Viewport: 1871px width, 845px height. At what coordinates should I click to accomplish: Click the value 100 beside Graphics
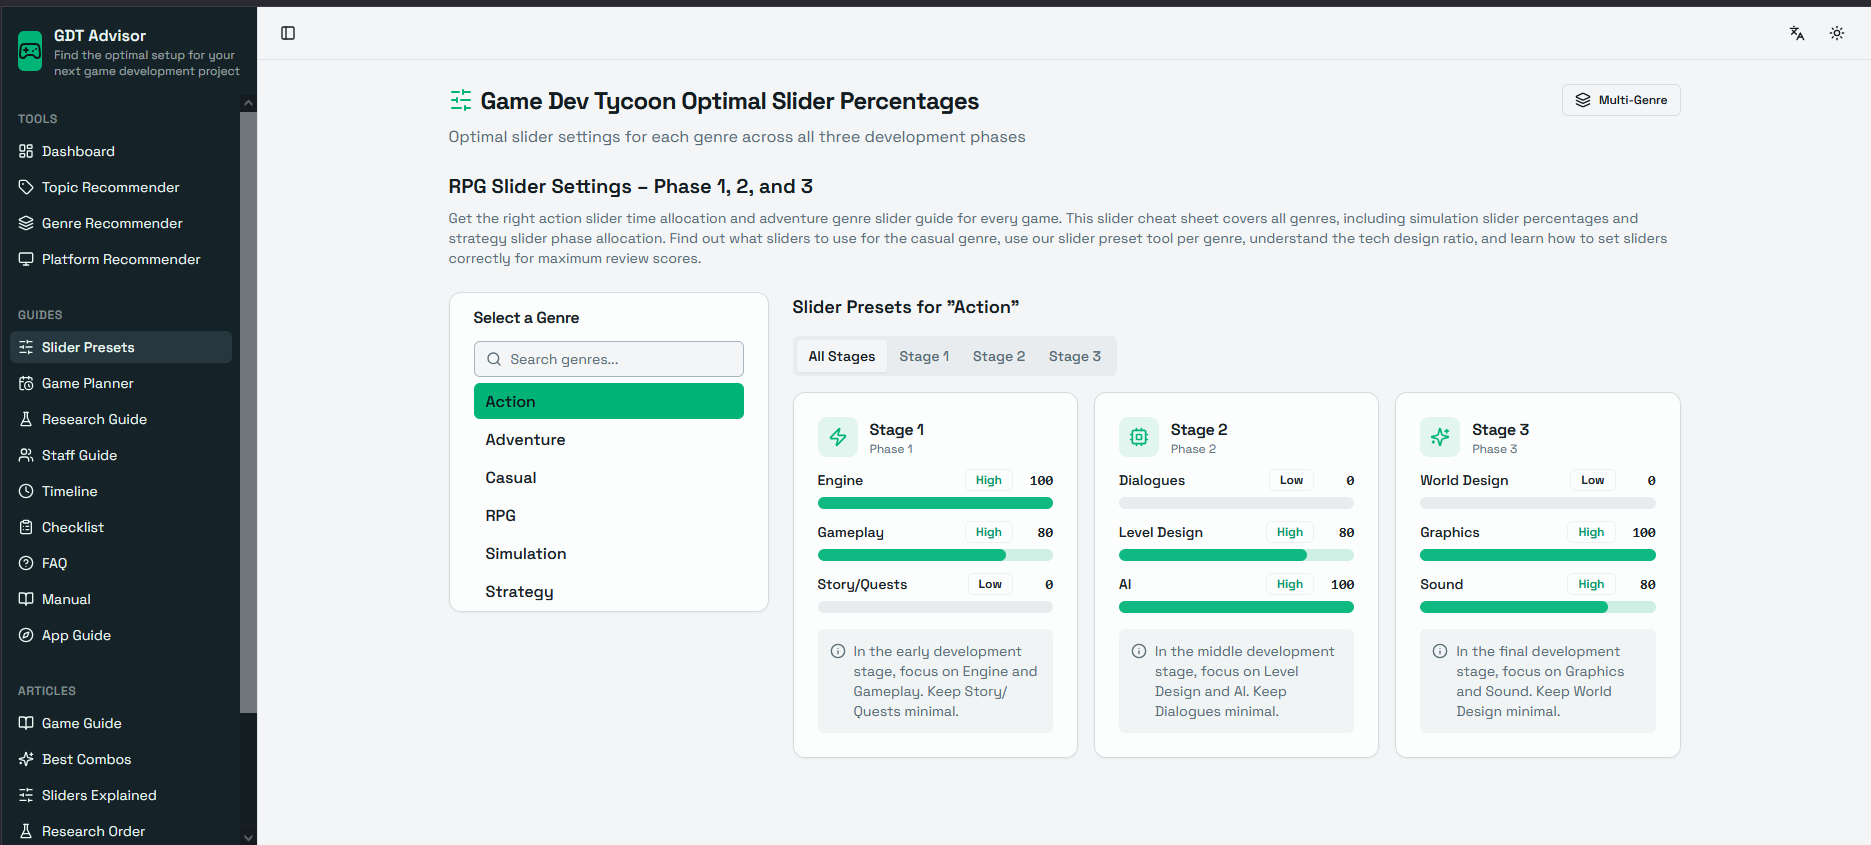click(1644, 532)
